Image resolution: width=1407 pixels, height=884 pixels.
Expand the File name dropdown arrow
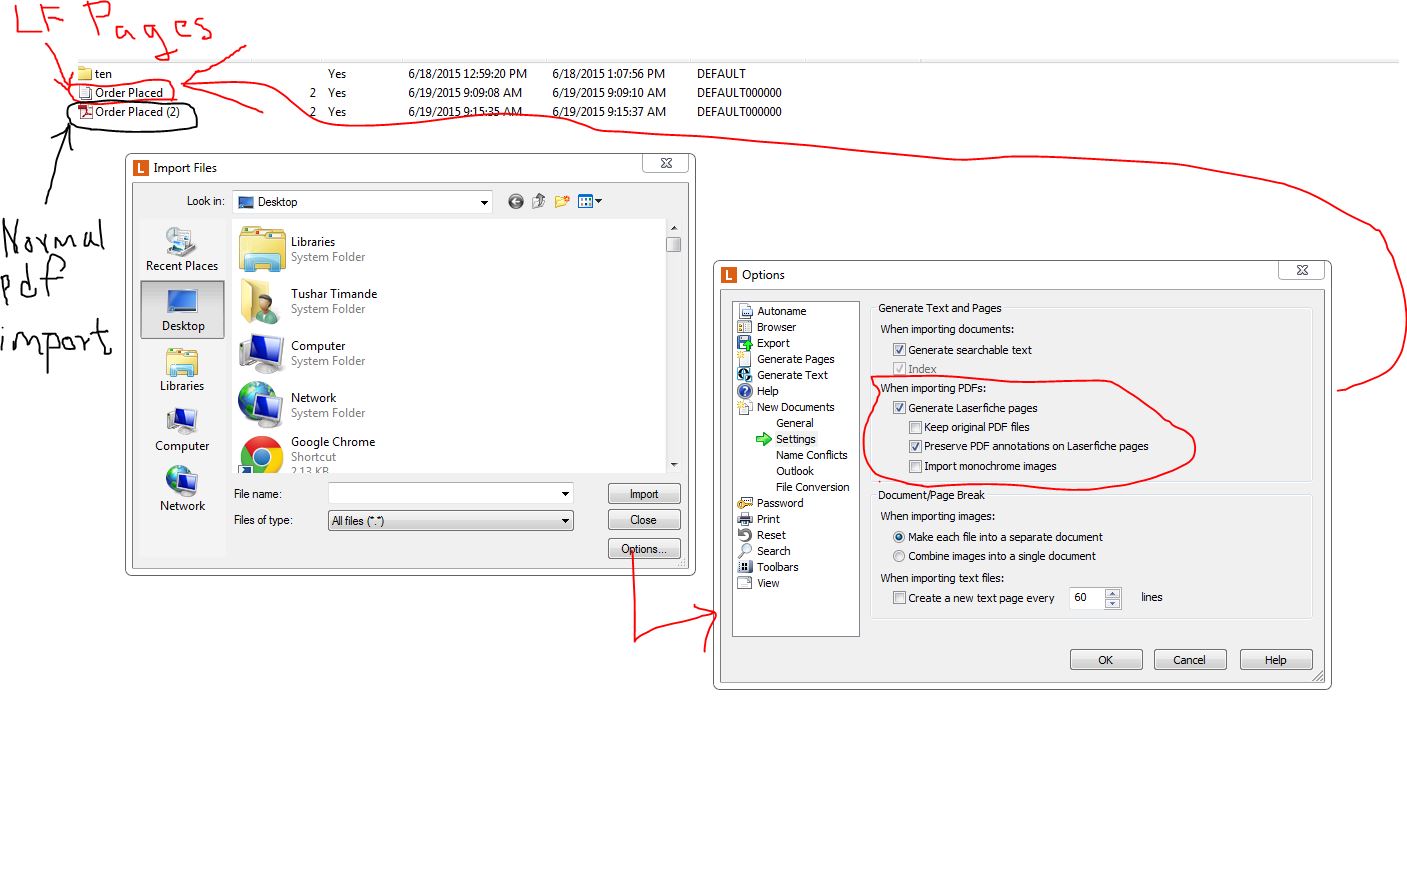tap(565, 494)
